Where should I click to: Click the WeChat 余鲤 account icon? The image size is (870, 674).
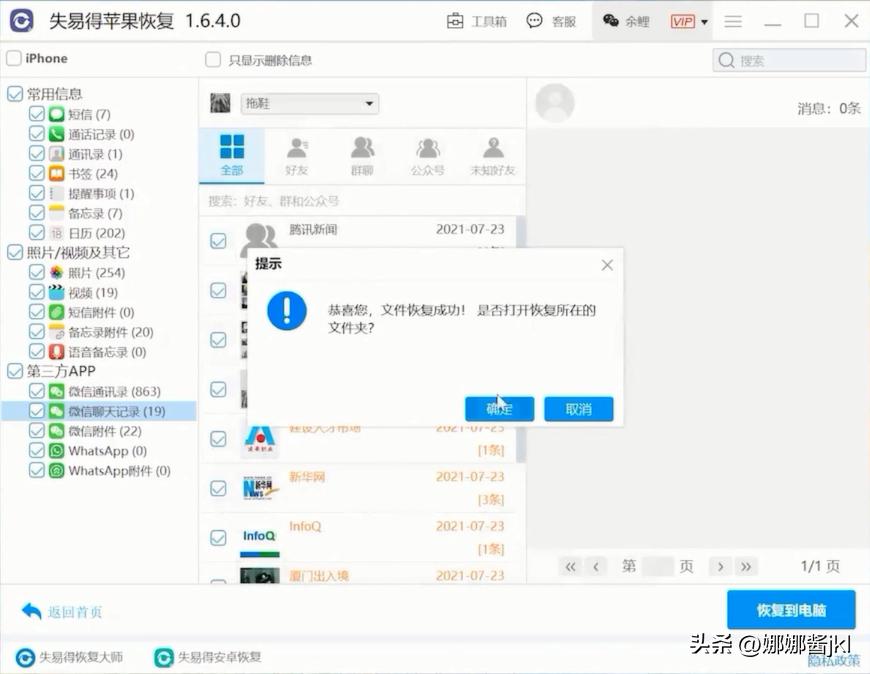(x=608, y=20)
